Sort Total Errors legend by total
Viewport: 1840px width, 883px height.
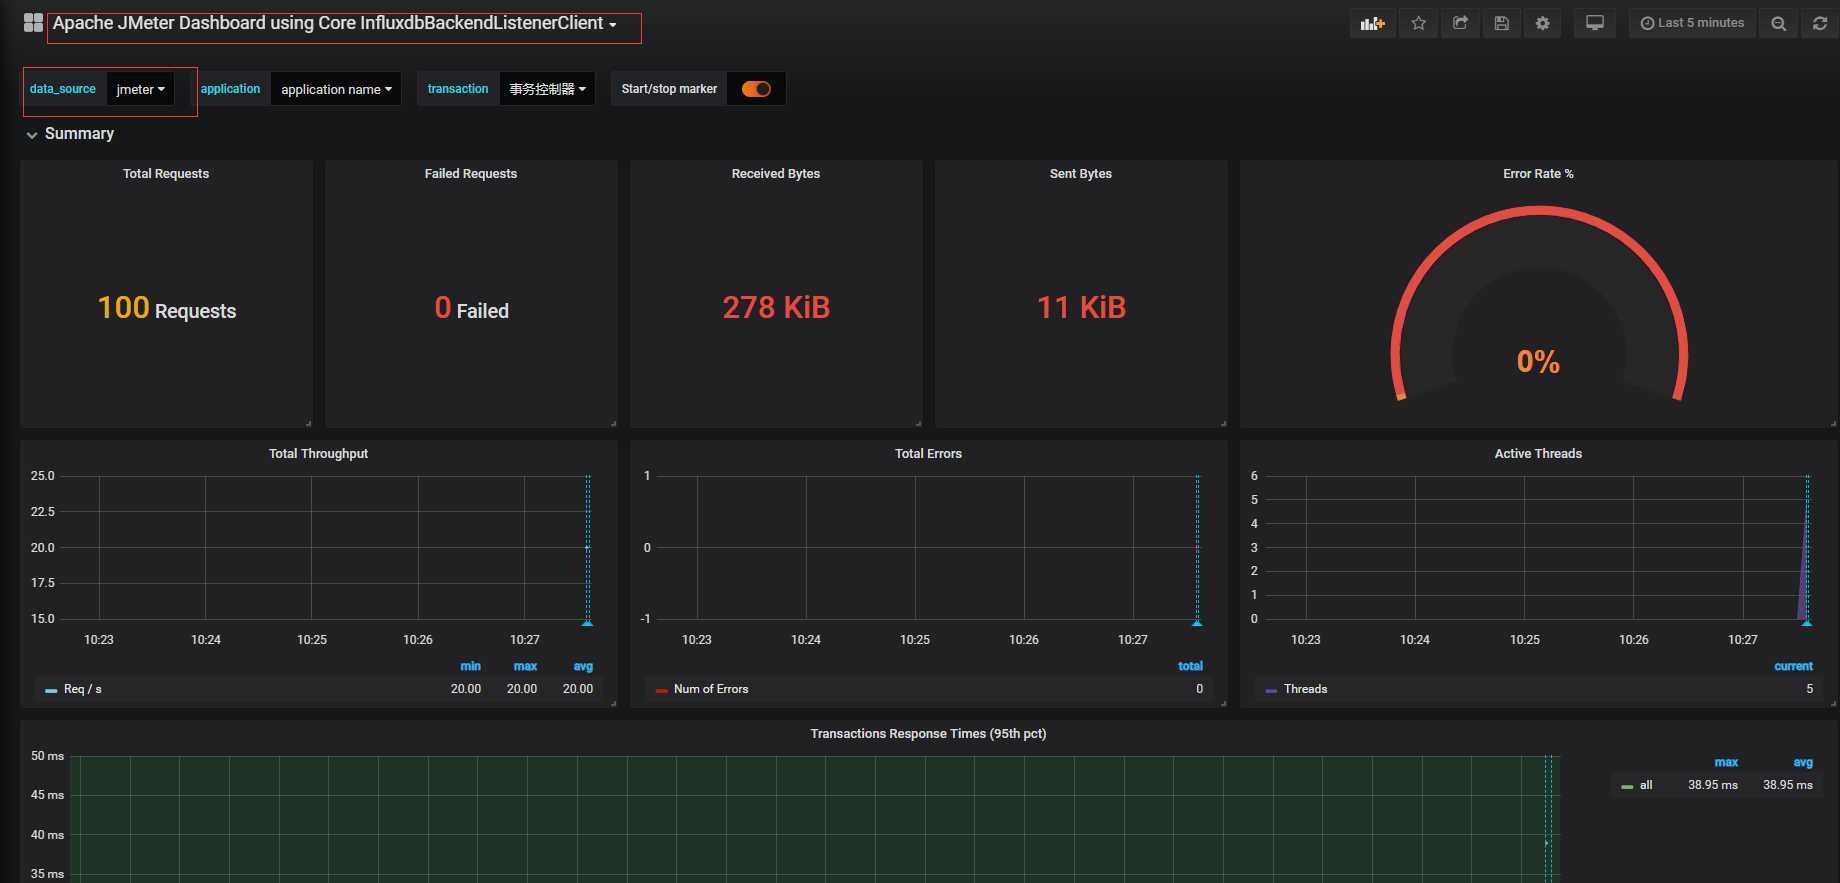pos(1190,666)
